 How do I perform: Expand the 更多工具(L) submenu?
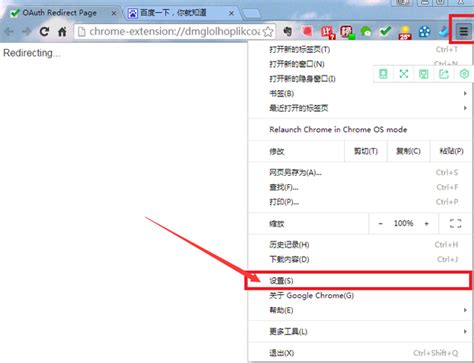click(x=361, y=332)
